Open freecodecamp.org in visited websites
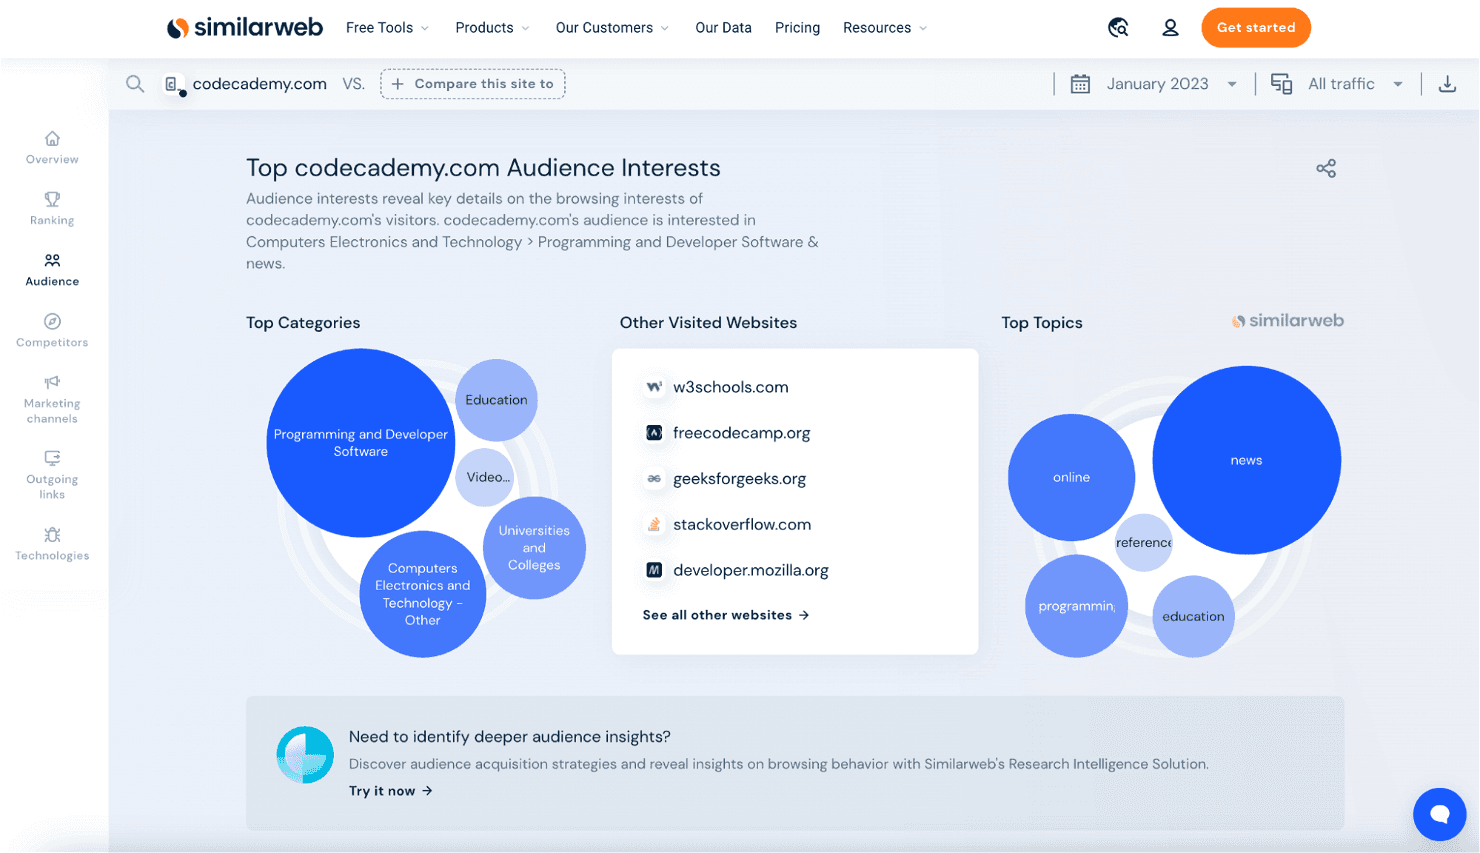 pyautogui.click(x=741, y=433)
